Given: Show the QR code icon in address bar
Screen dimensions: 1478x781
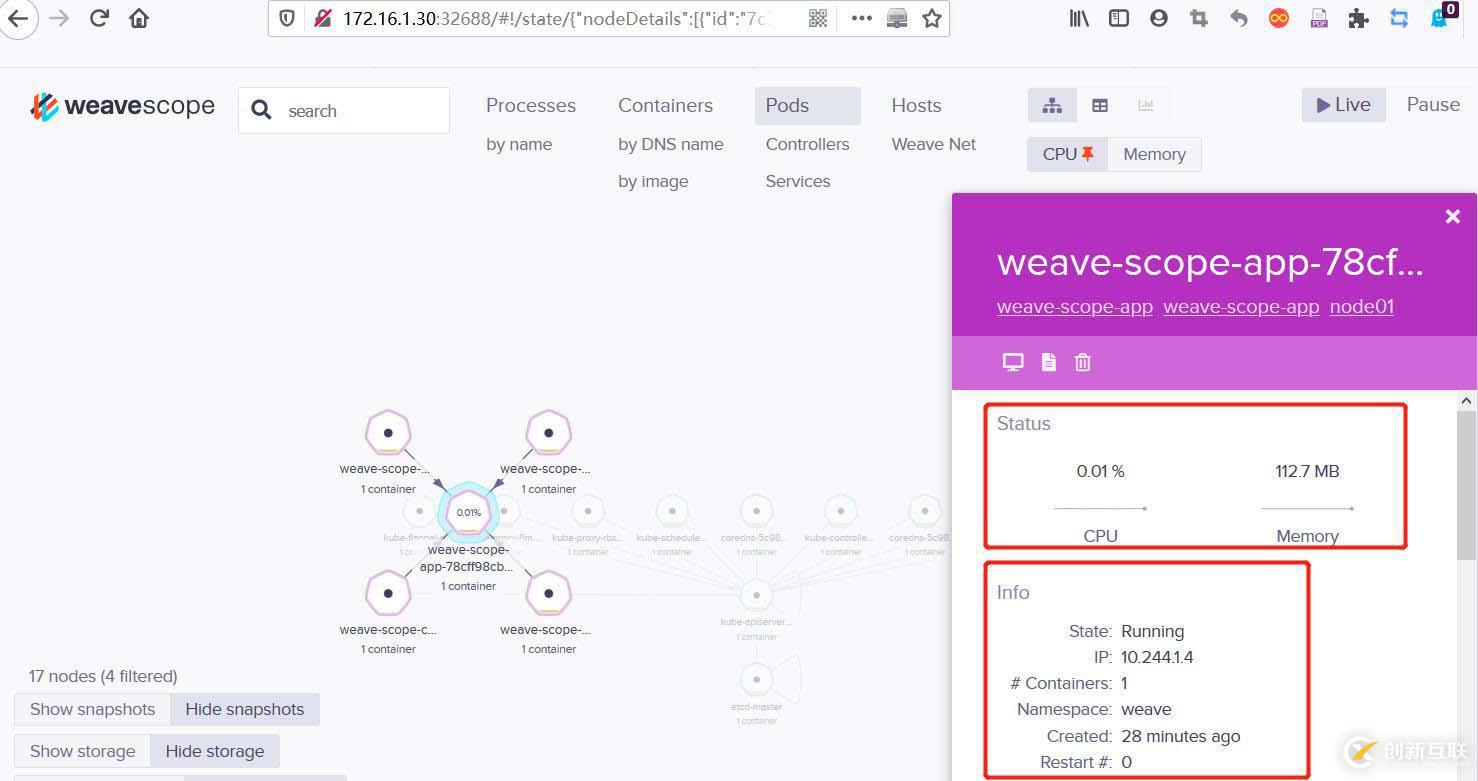Looking at the screenshot, I should pos(818,18).
